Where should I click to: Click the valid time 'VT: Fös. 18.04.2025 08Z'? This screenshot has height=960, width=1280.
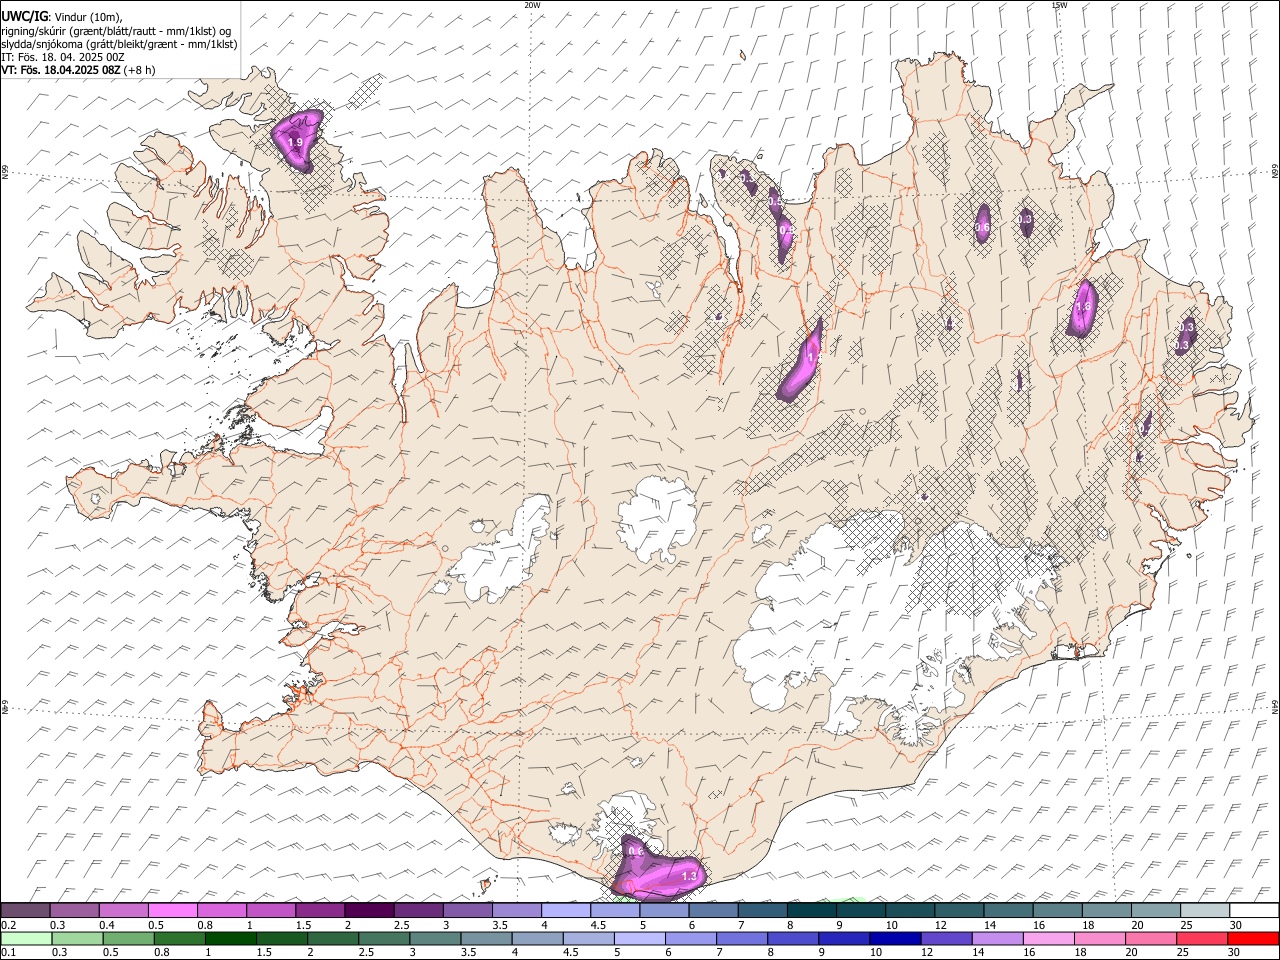[x=61, y=70]
